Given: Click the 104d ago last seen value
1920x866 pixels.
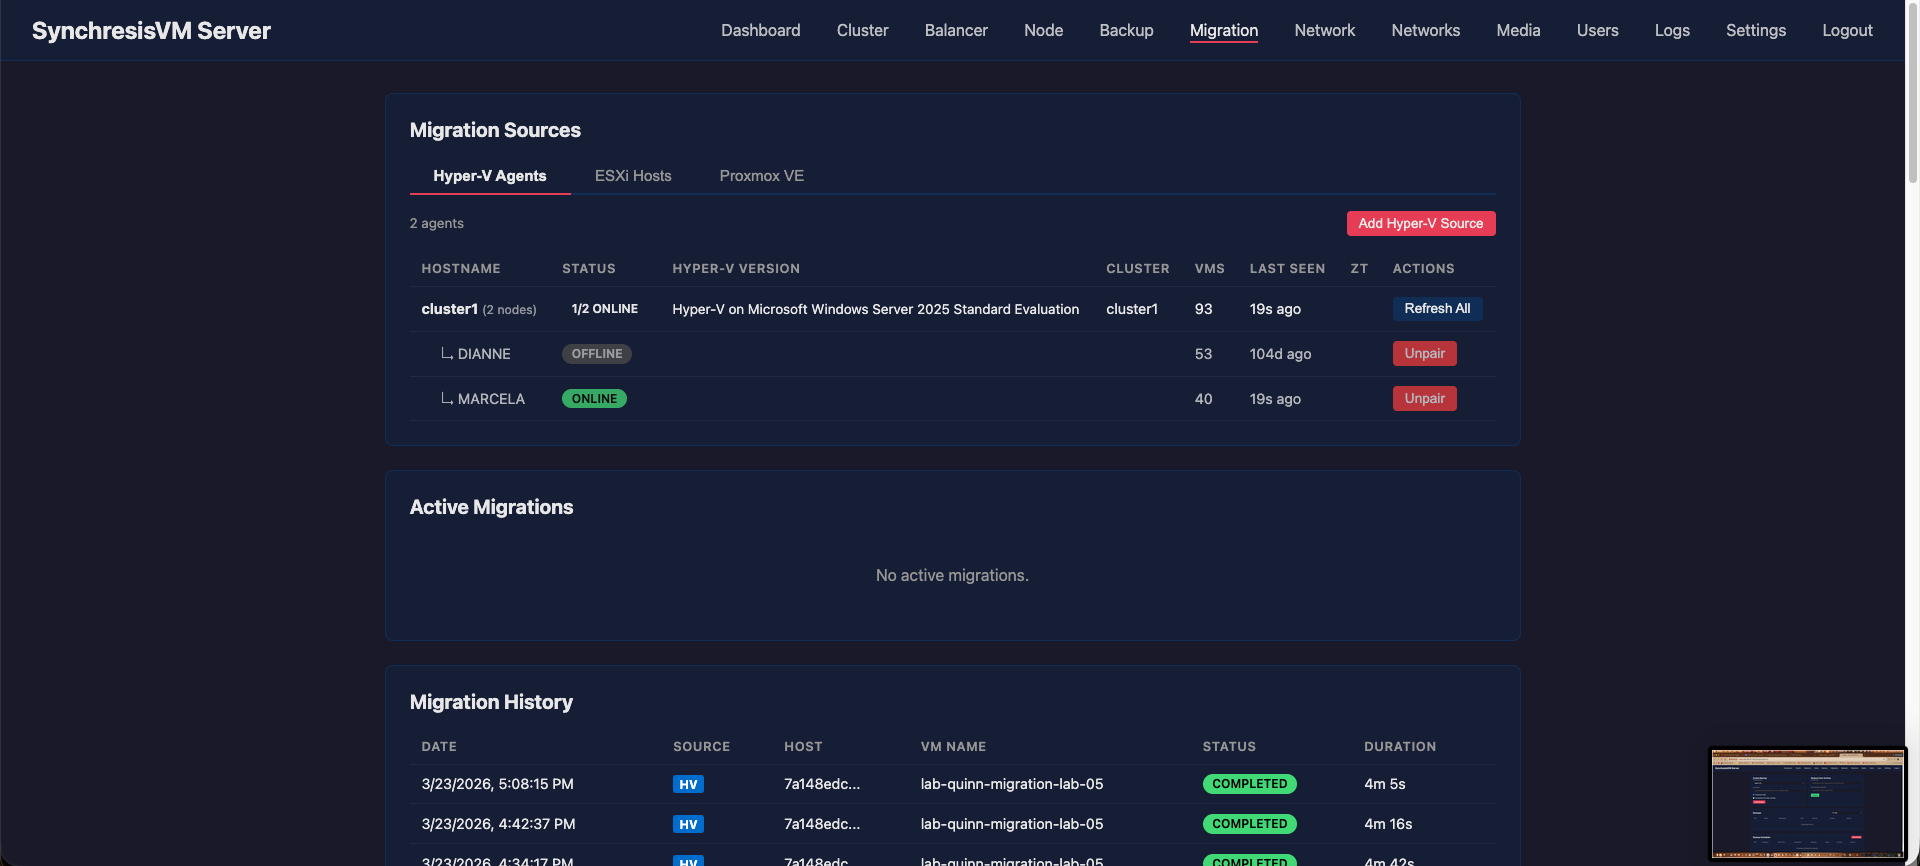Looking at the screenshot, I should (x=1280, y=354).
